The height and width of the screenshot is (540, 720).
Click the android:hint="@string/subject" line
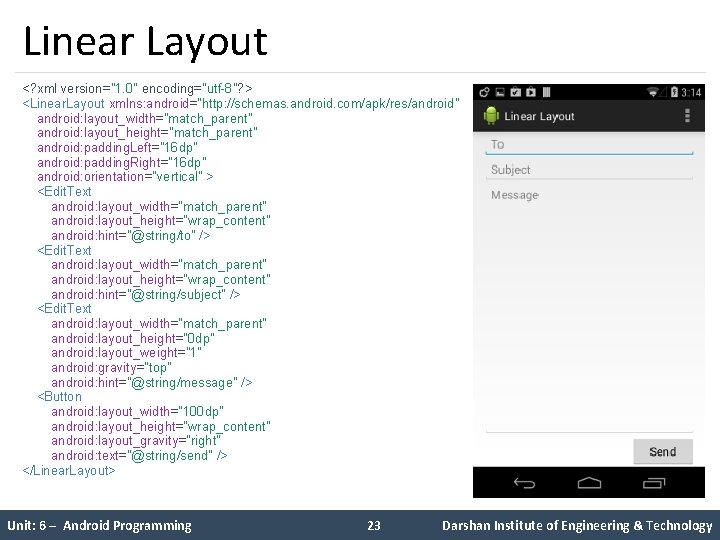tap(146, 294)
